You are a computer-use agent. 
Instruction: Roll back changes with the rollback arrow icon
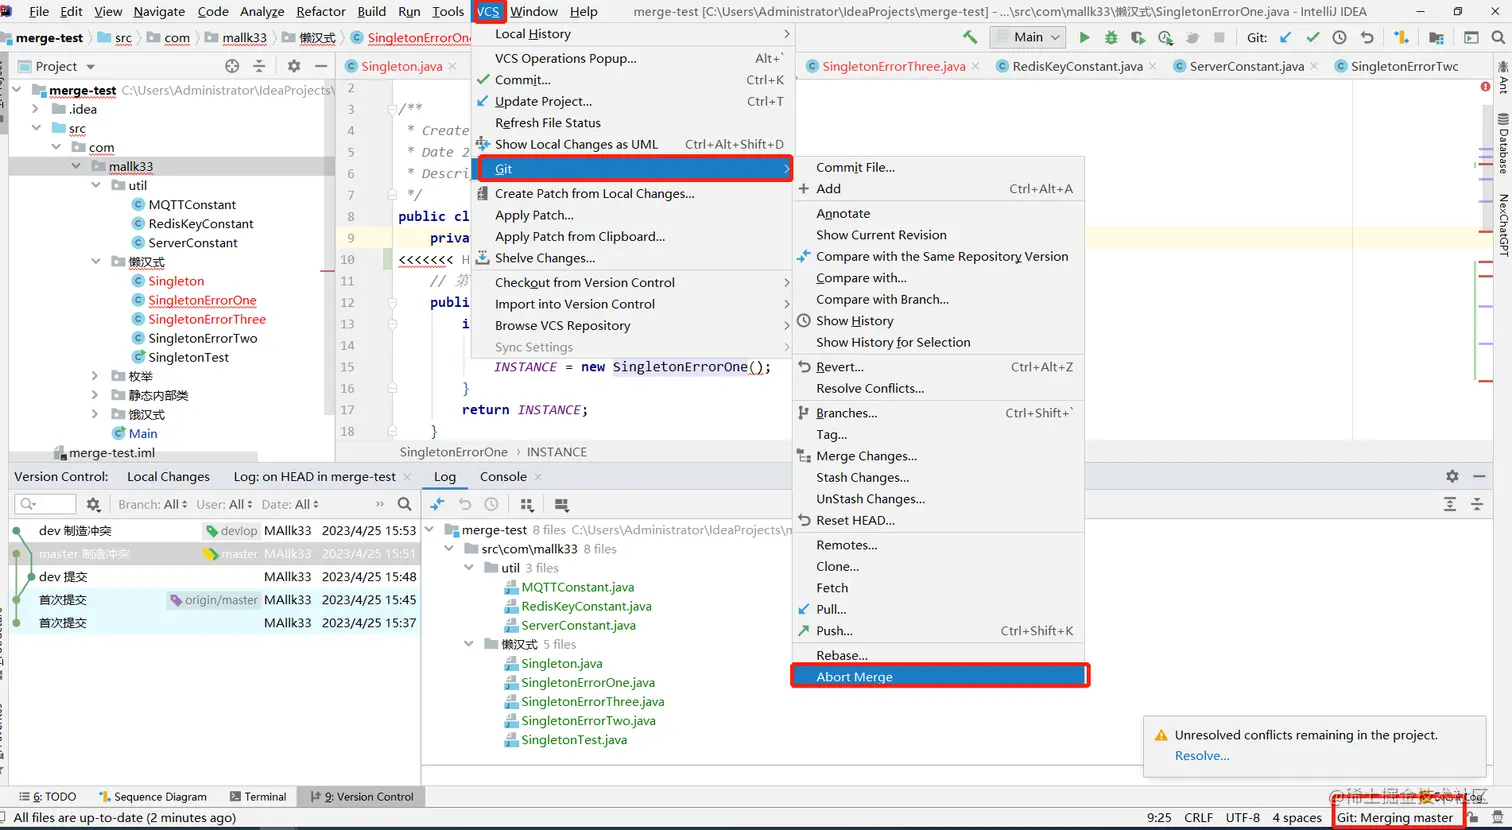pyautogui.click(x=1367, y=36)
